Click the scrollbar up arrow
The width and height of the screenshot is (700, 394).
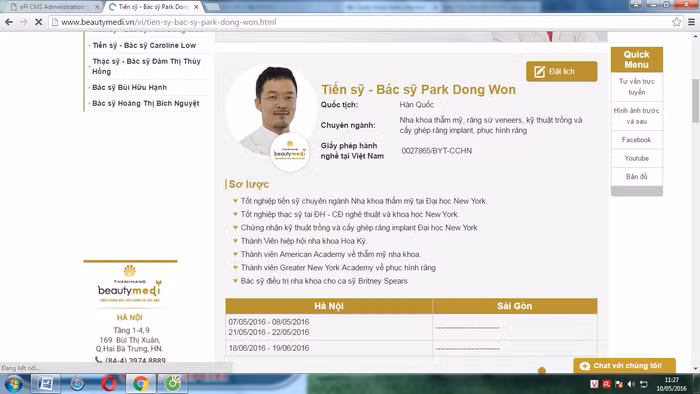696,36
